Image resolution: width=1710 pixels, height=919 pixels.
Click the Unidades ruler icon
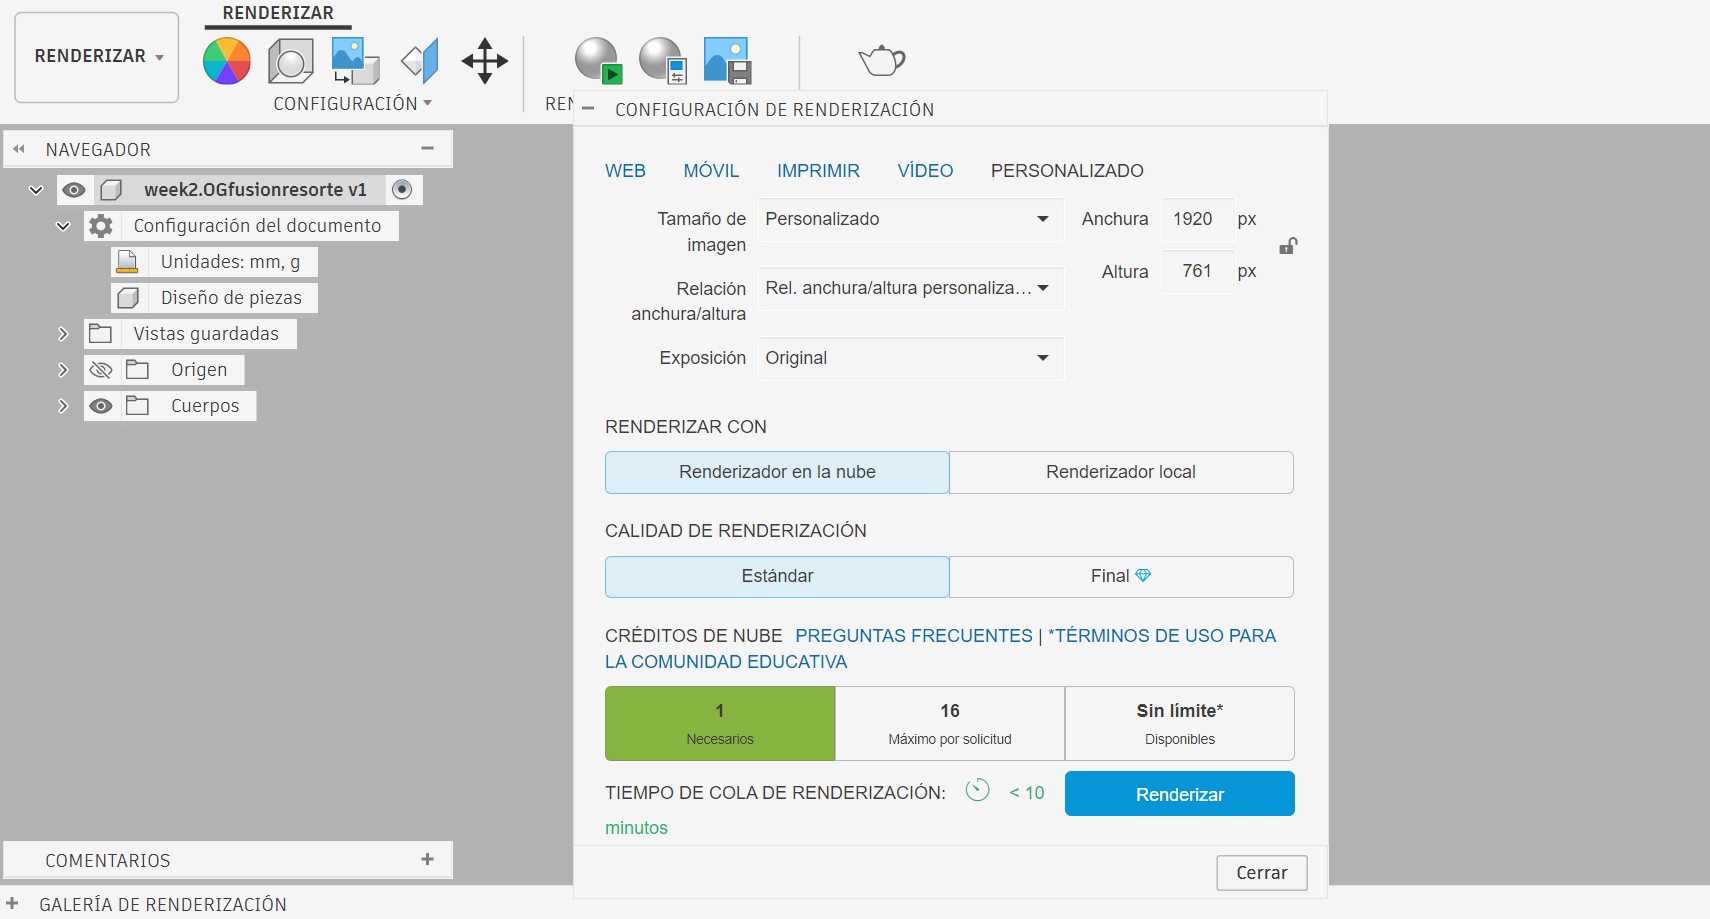[x=127, y=262]
